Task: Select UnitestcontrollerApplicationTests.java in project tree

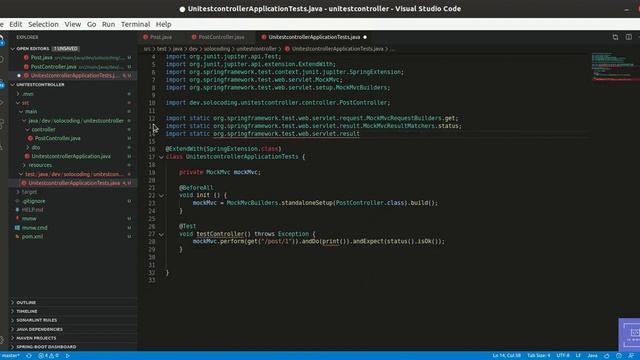Action: (x=74, y=183)
